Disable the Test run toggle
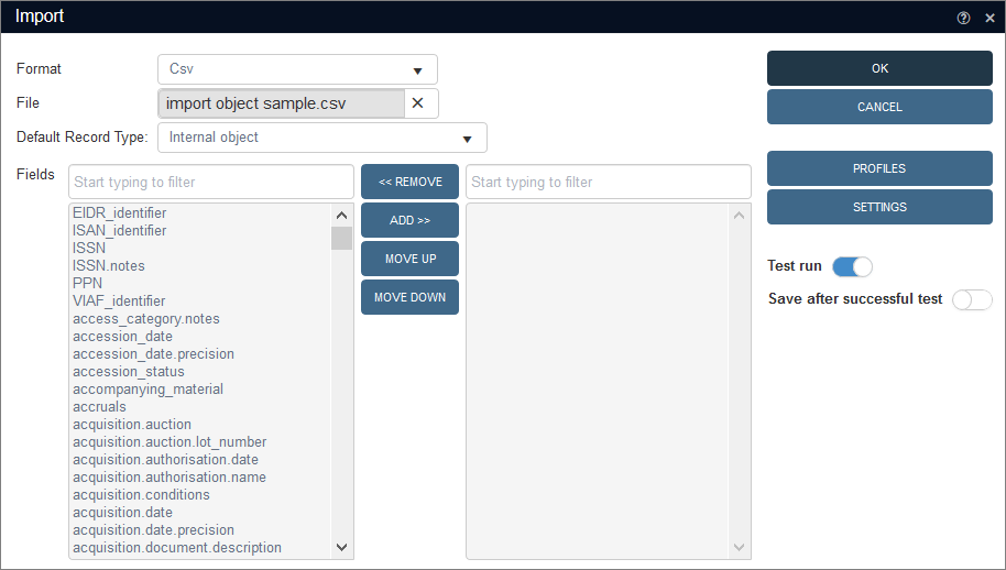Viewport: 1006px width, 570px height. click(852, 266)
